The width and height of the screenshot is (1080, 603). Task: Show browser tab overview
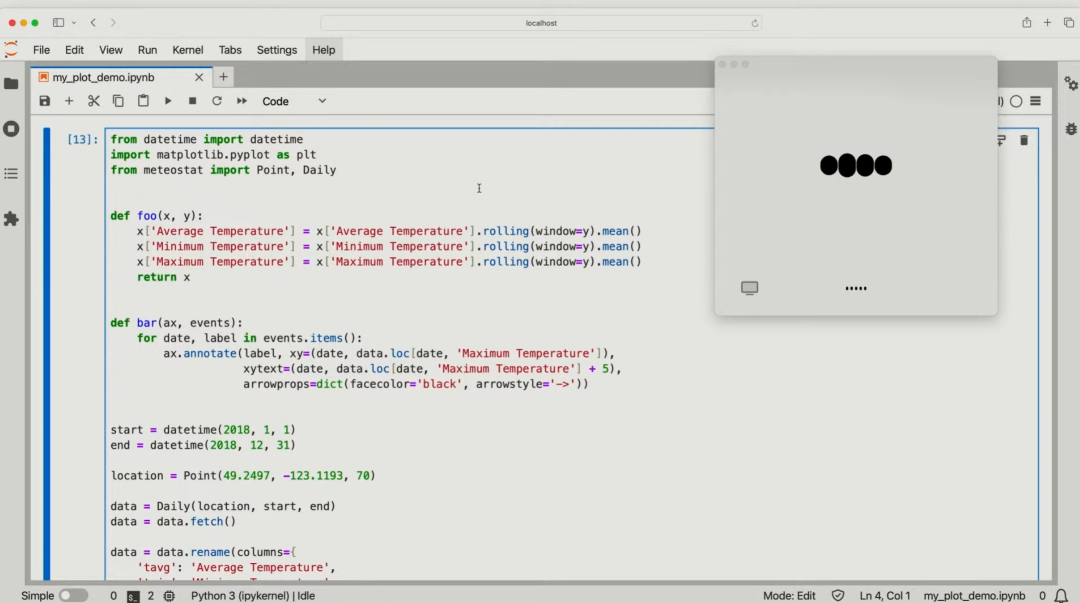coord(1068,23)
